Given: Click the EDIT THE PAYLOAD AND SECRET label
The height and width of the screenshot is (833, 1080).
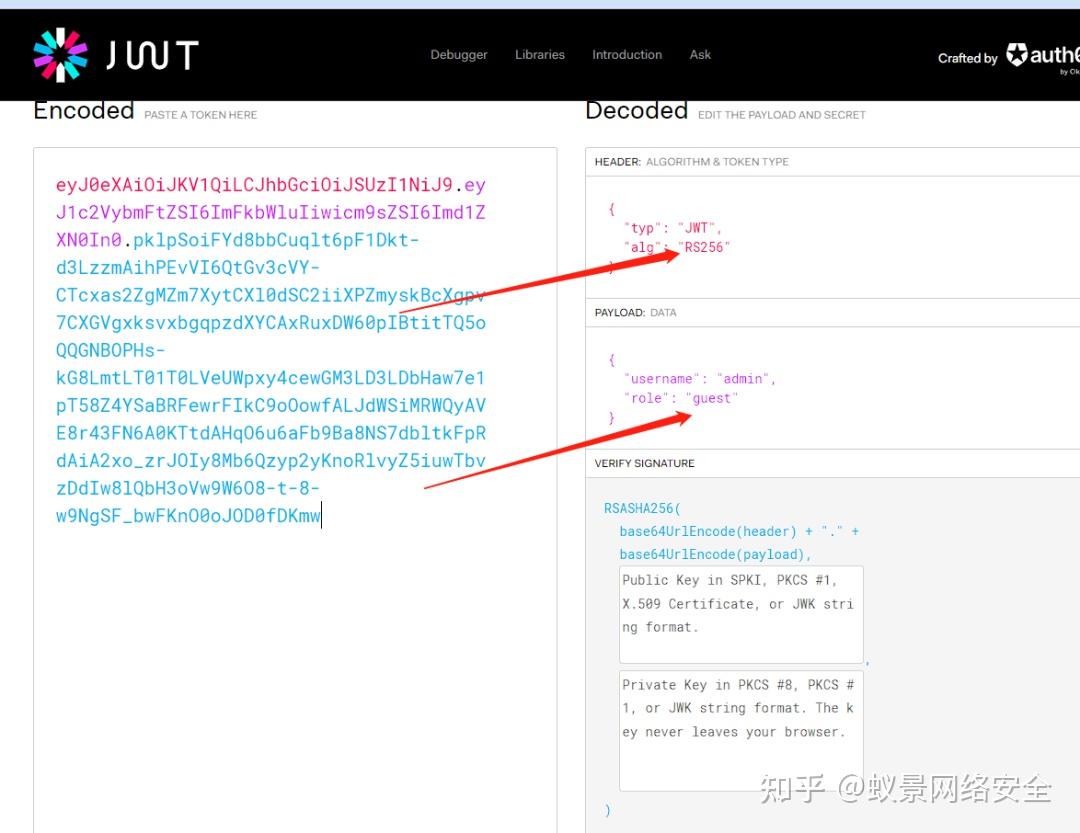Looking at the screenshot, I should pos(781,115).
